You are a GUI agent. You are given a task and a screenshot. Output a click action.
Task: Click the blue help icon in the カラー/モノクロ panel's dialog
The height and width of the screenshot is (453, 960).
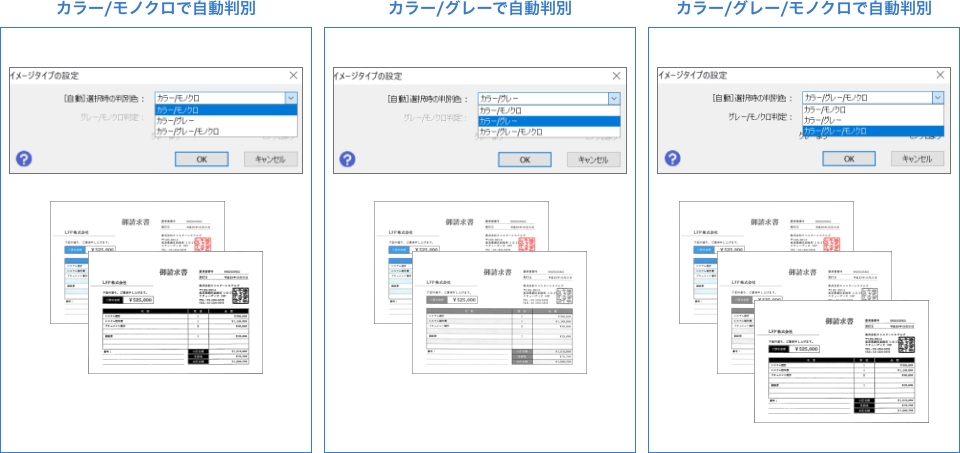(24, 159)
